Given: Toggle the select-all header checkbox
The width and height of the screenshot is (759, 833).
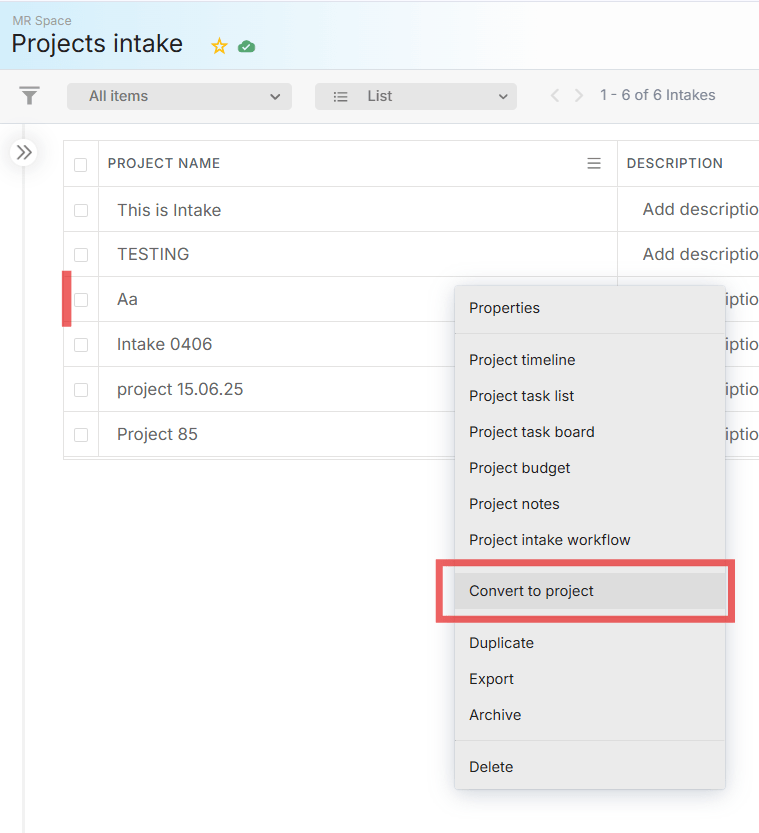Looking at the screenshot, I should coord(81,165).
